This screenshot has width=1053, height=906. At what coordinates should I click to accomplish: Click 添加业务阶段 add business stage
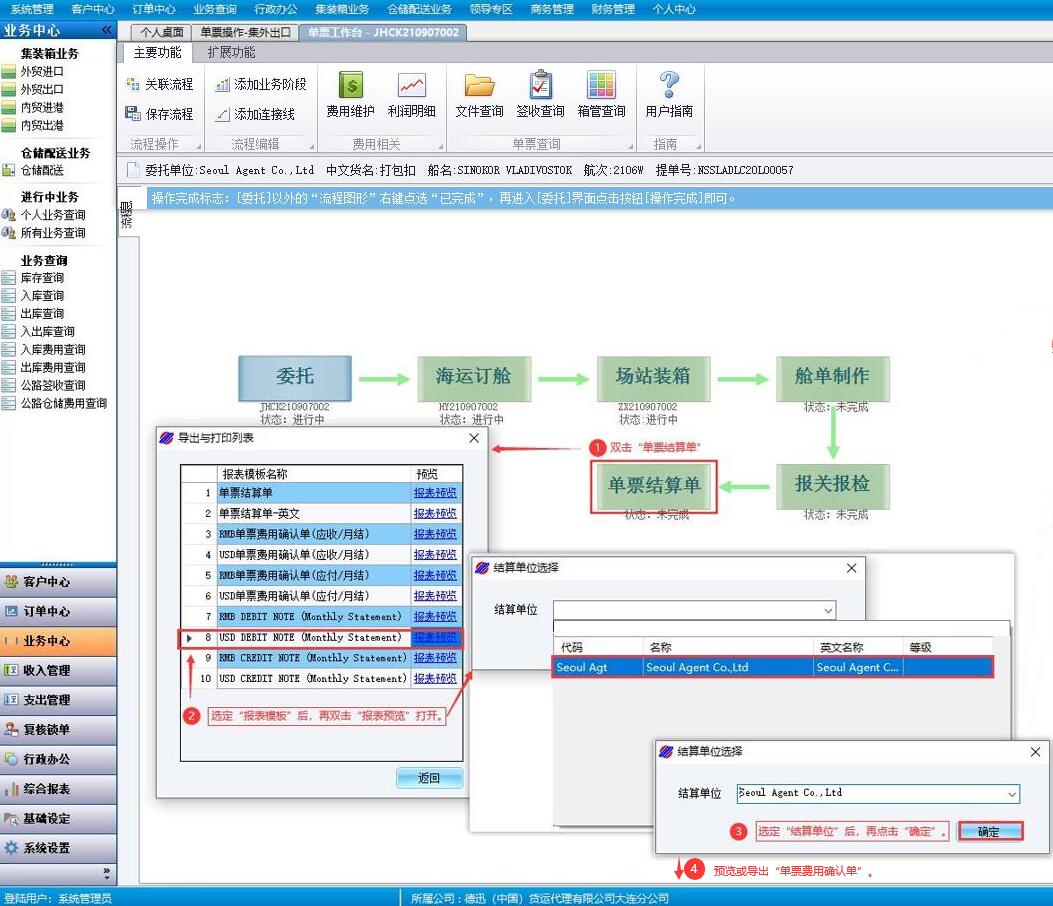pos(261,85)
